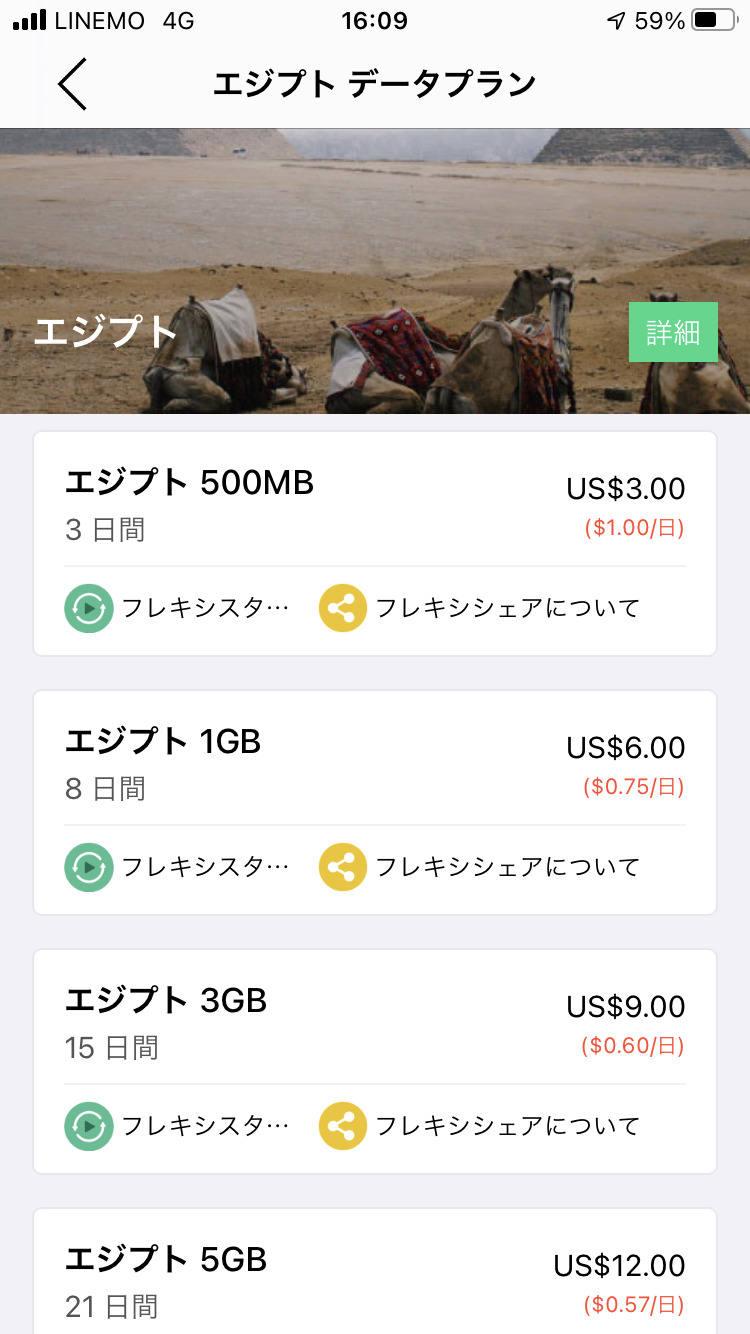This screenshot has width=750, height=1334.
Task: Tap yellow share icon in 500MB plan
Action: tap(343, 608)
